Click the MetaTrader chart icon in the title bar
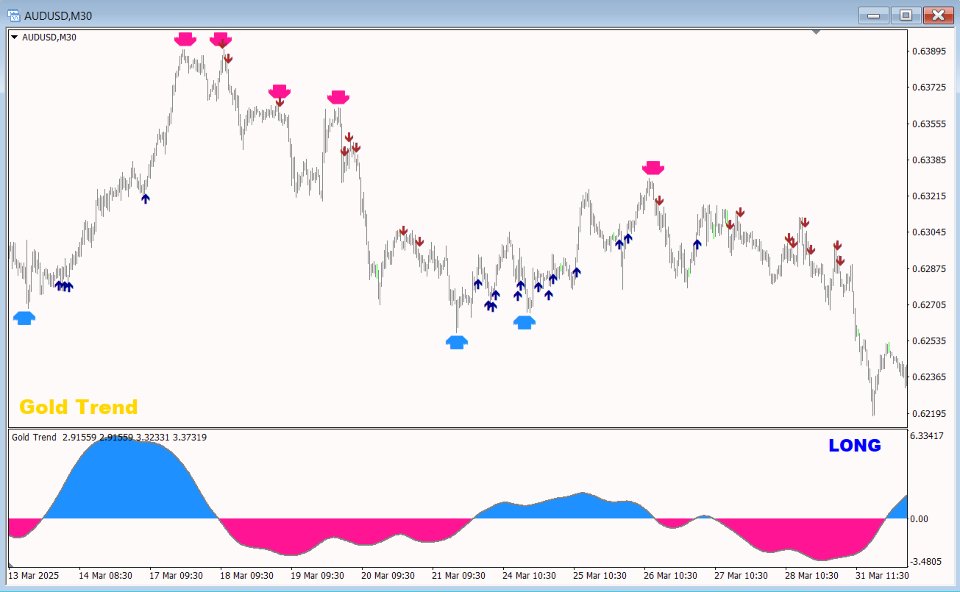The width and height of the screenshot is (960, 592). [13, 15]
